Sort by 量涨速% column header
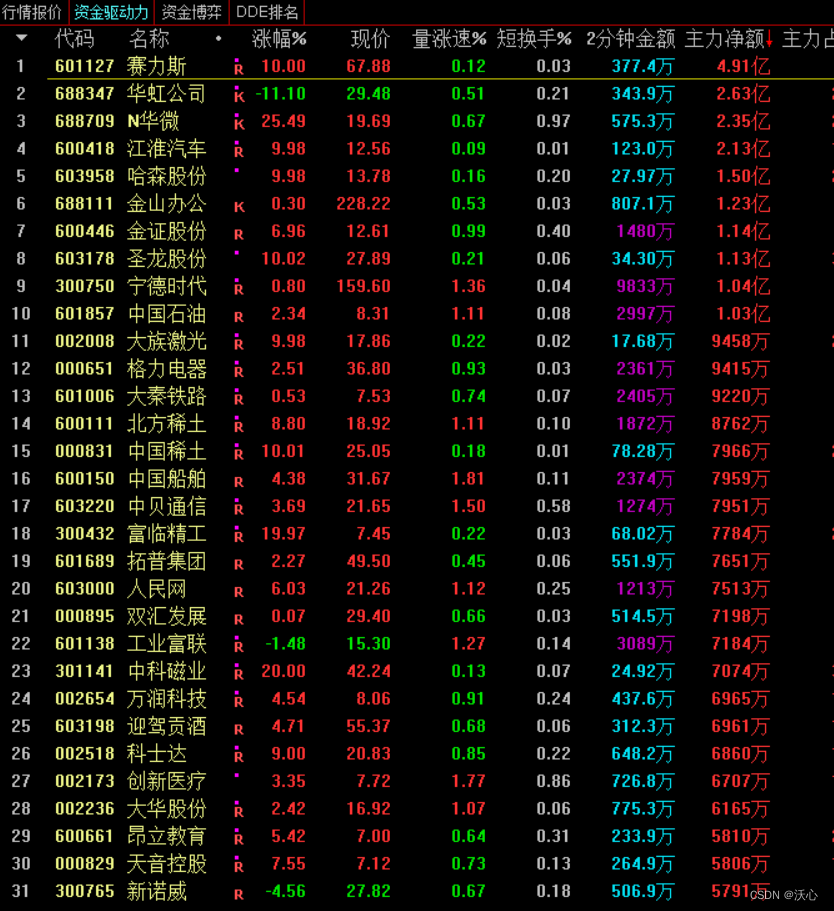Screen dimensions: 834x911 tap(449, 39)
